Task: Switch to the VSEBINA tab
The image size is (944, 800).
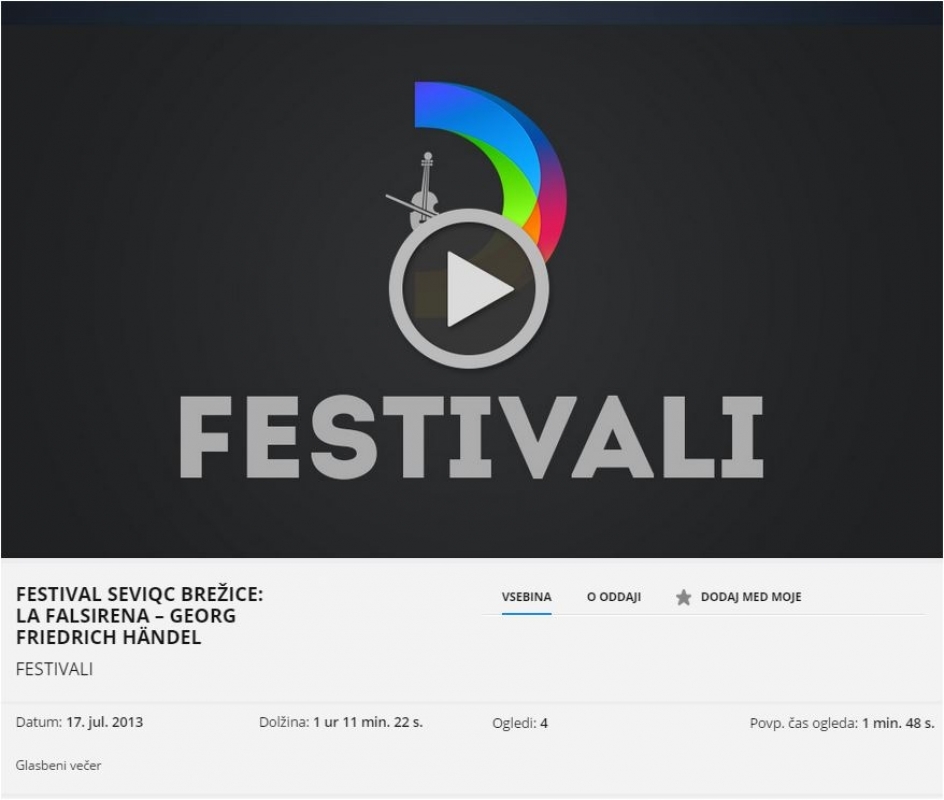Action: tap(526, 597)
